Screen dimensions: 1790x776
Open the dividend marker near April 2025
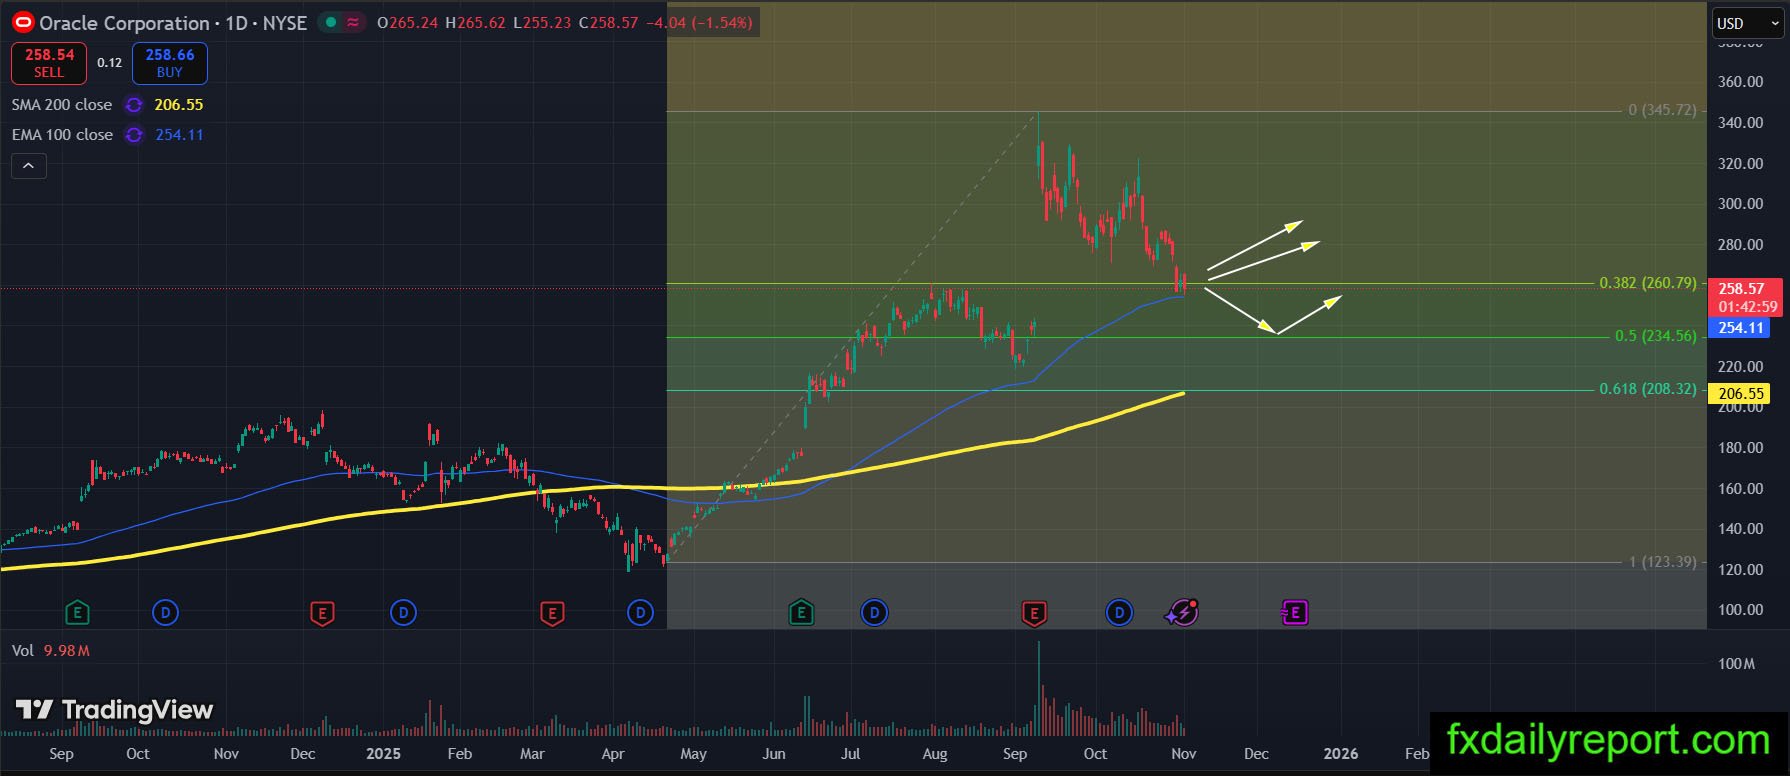click(x=640, y=612)
